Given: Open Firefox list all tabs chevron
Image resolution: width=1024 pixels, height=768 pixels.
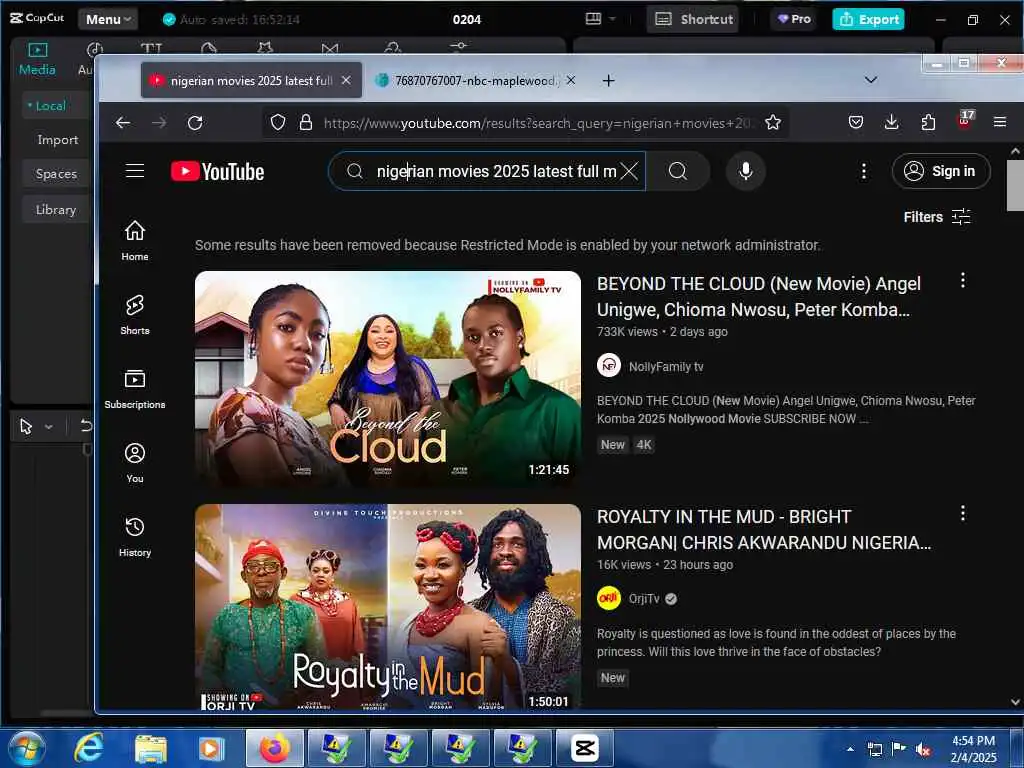Looking at the screenshot, I should tap(871, 80).
